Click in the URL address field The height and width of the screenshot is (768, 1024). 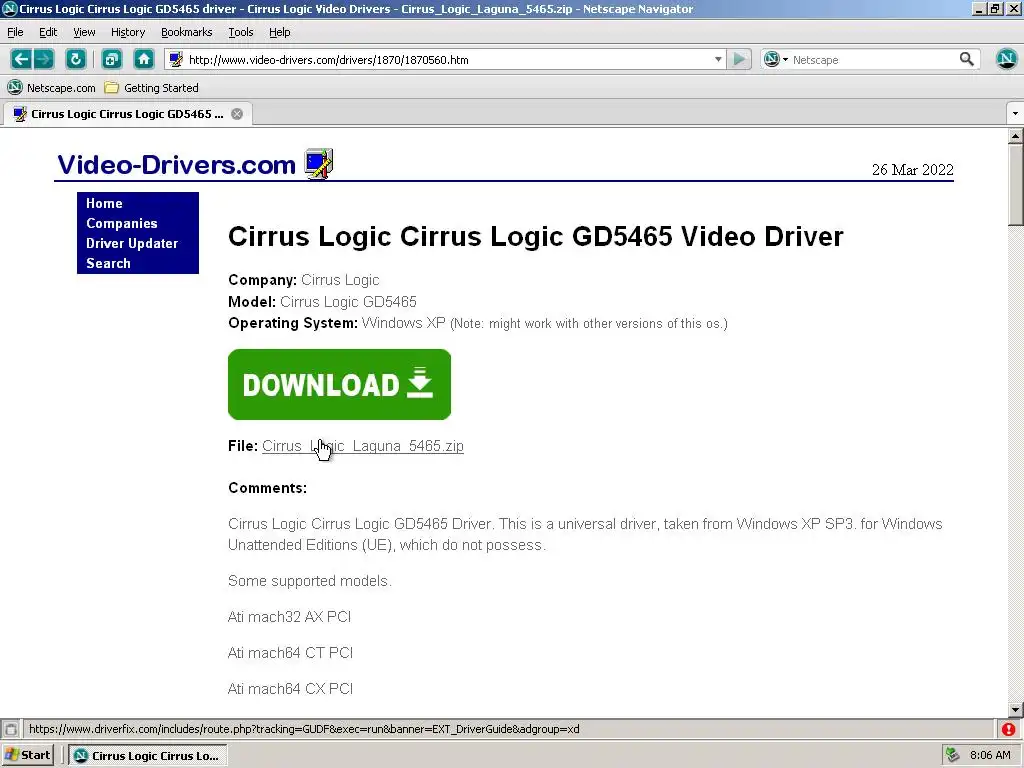click(x=447, y=59)
